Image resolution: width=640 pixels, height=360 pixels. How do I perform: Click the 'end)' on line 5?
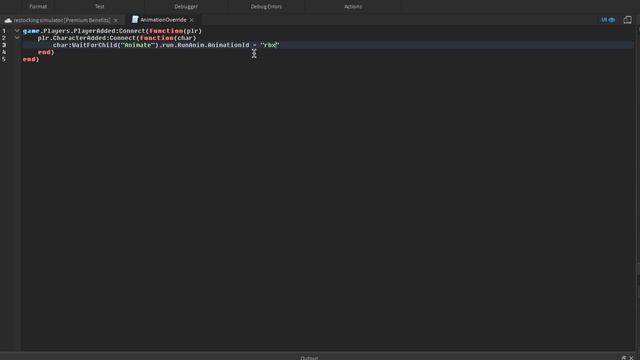pyautogui.click(x=31, y=59)
